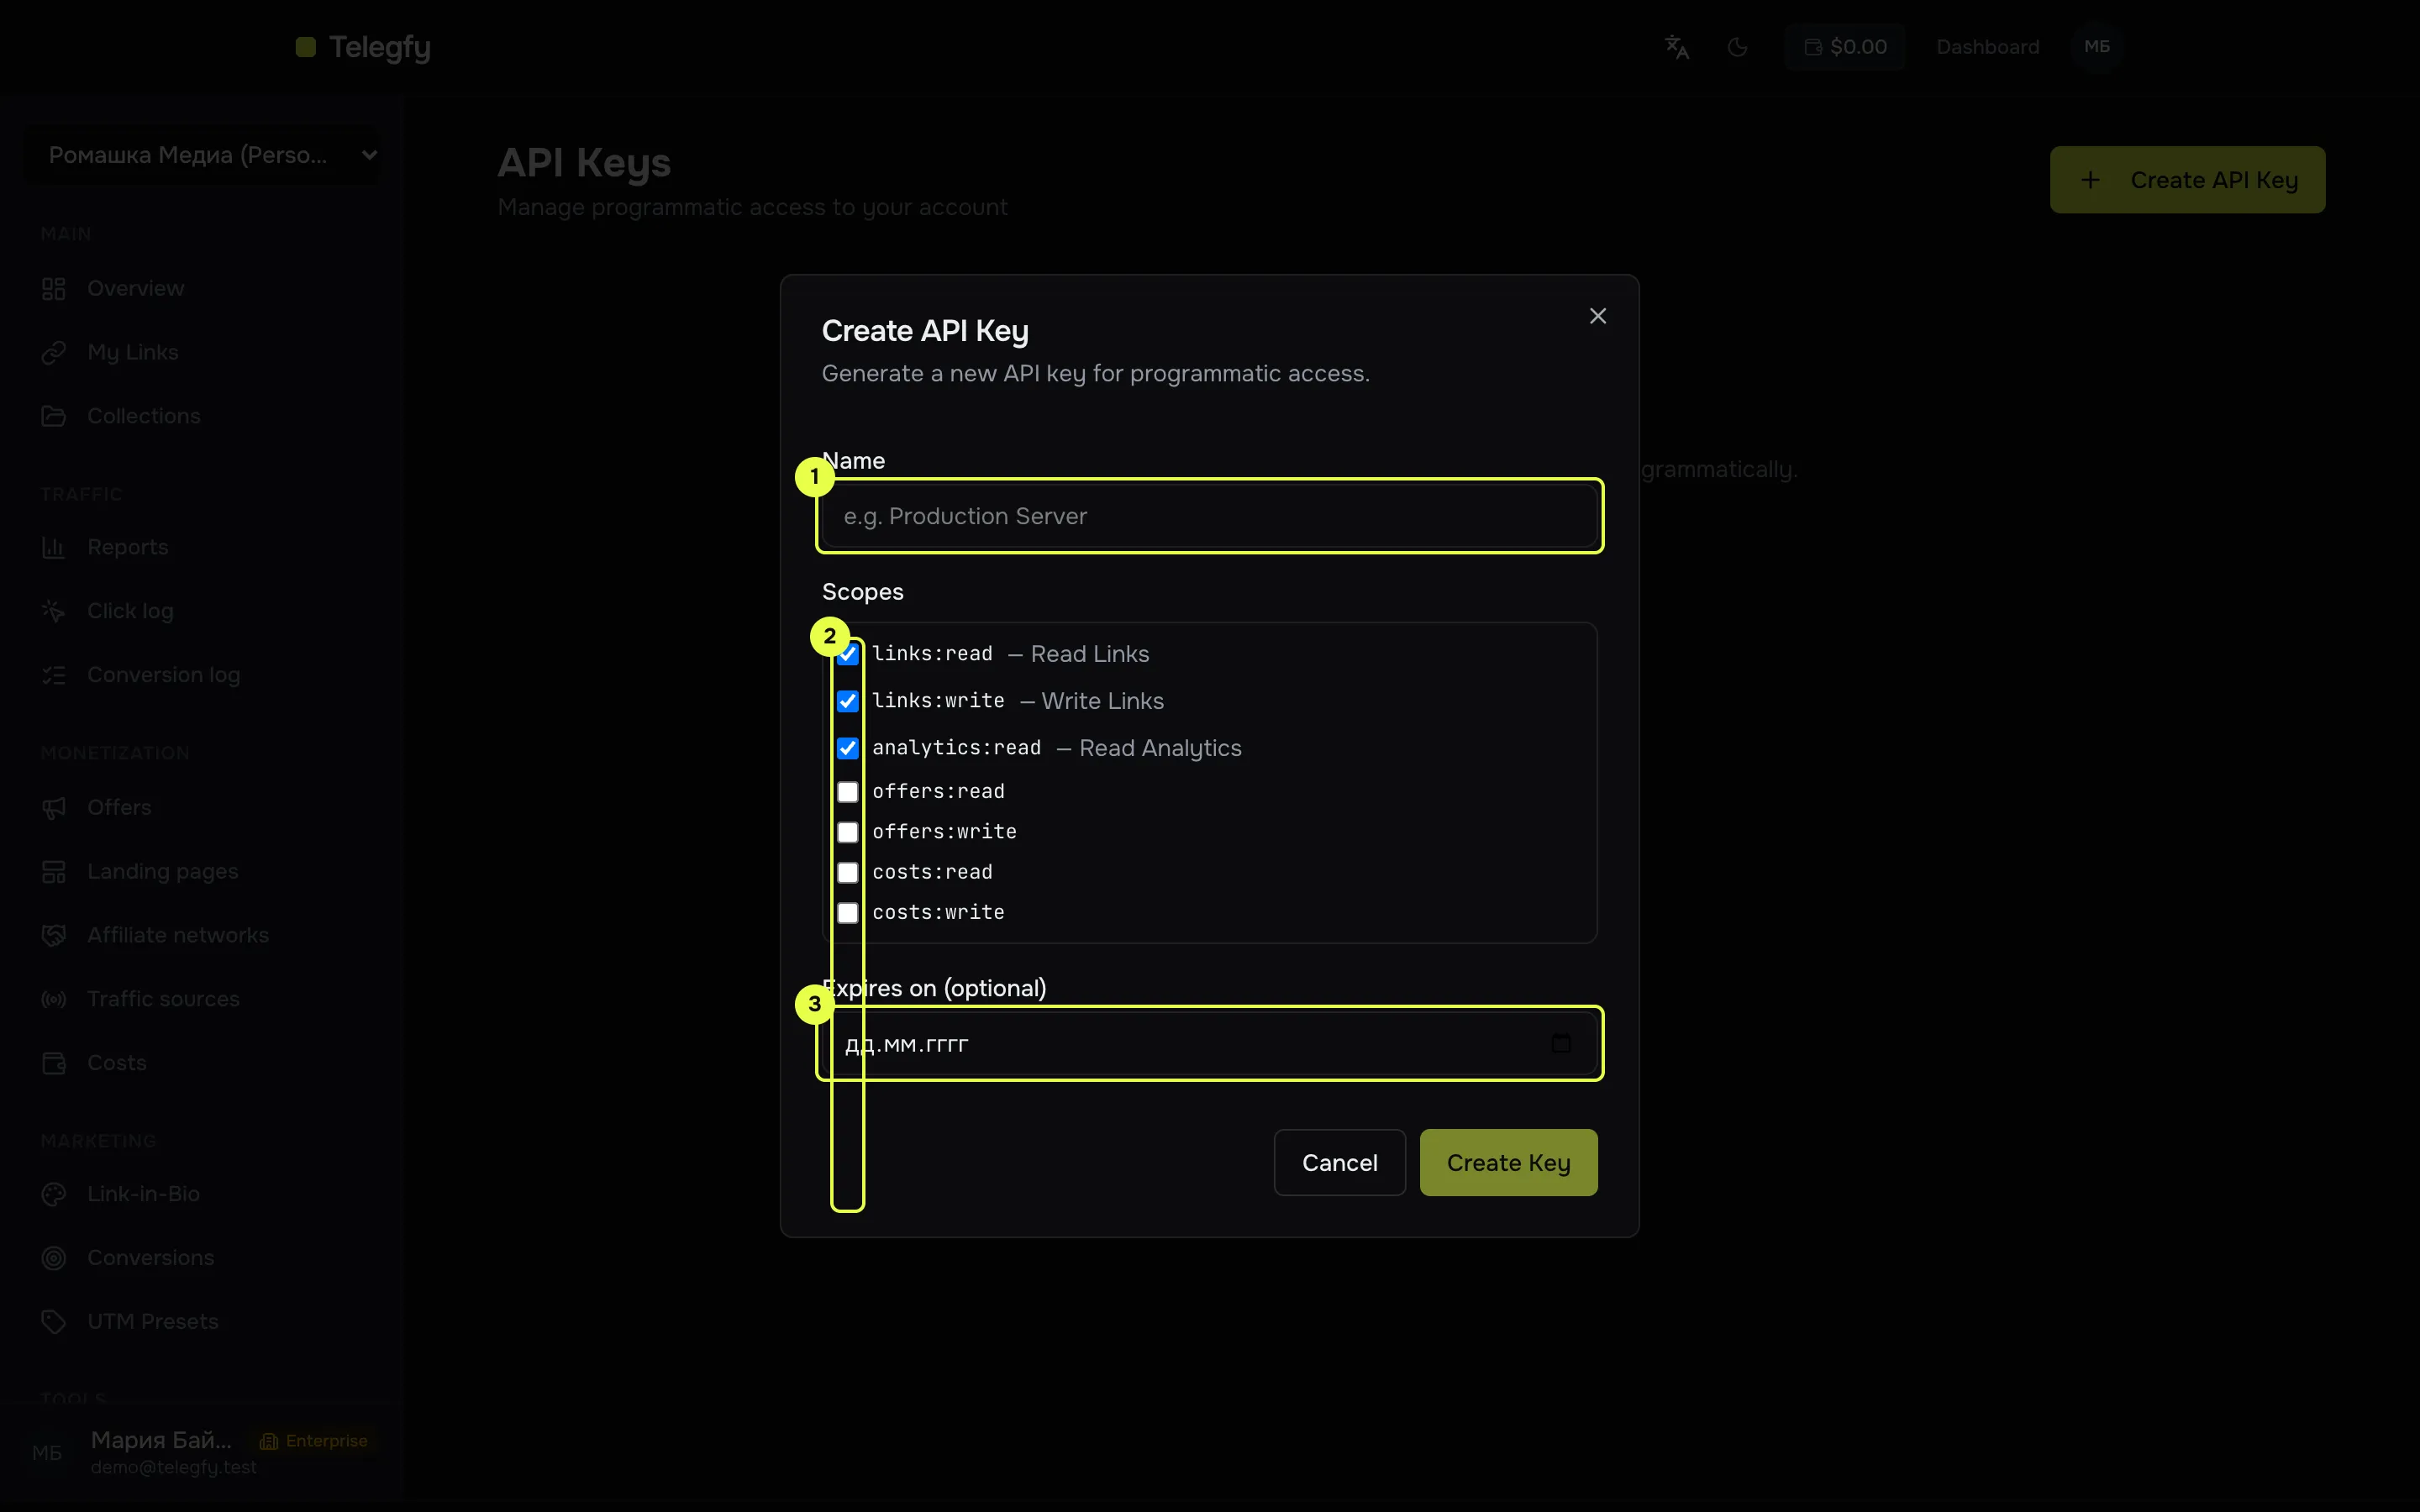Image resolution: width=2420 pixels, height=1512 pixels.
Task: Click the My Links chain icon
Action: coord(54,352)
